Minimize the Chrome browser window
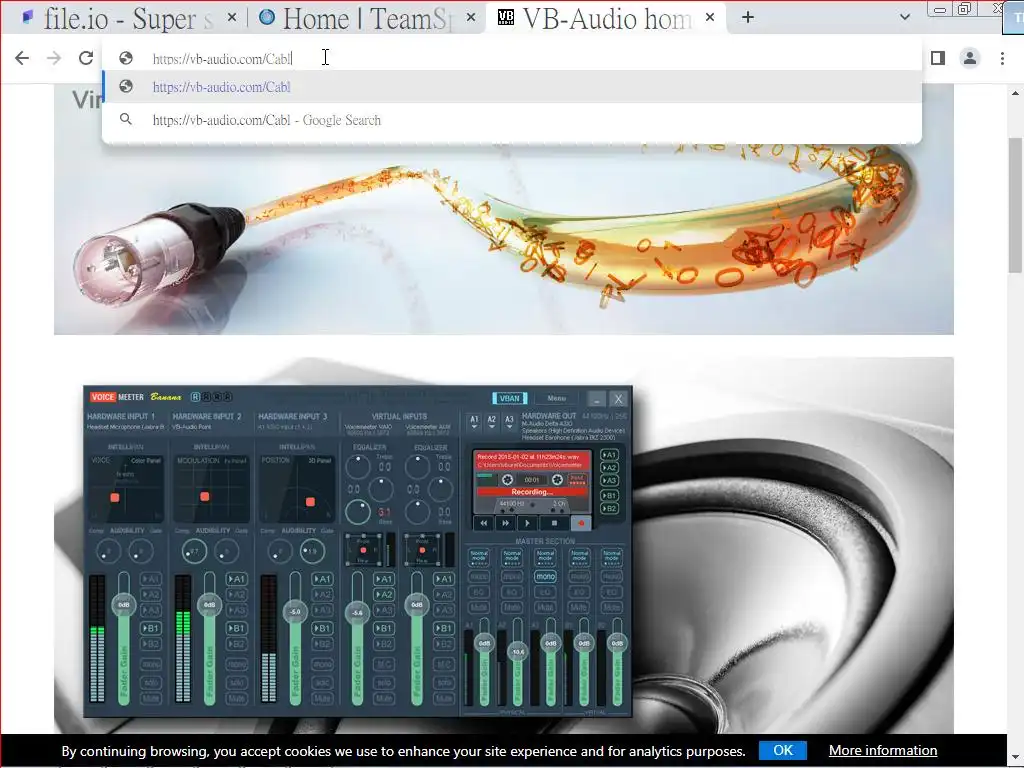 pyautogui.click(x=940, y=9)
